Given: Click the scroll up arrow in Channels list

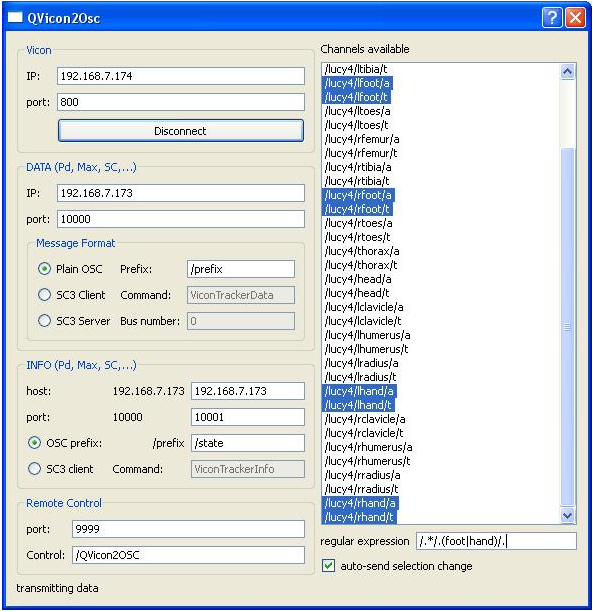Looking at the screenshot, I should point(567,71).
